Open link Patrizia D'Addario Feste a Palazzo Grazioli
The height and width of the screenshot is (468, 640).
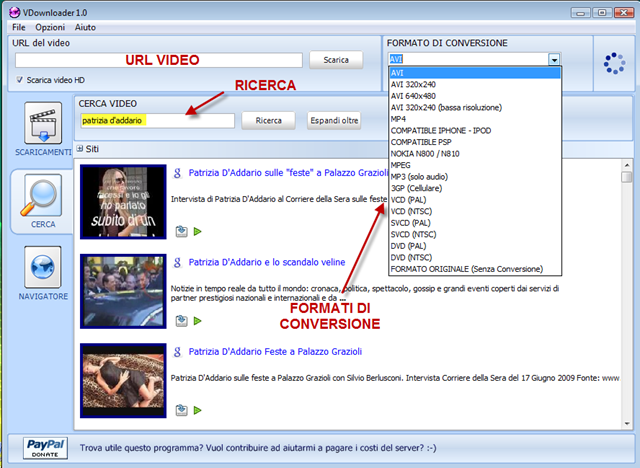[x=275, y=352]
